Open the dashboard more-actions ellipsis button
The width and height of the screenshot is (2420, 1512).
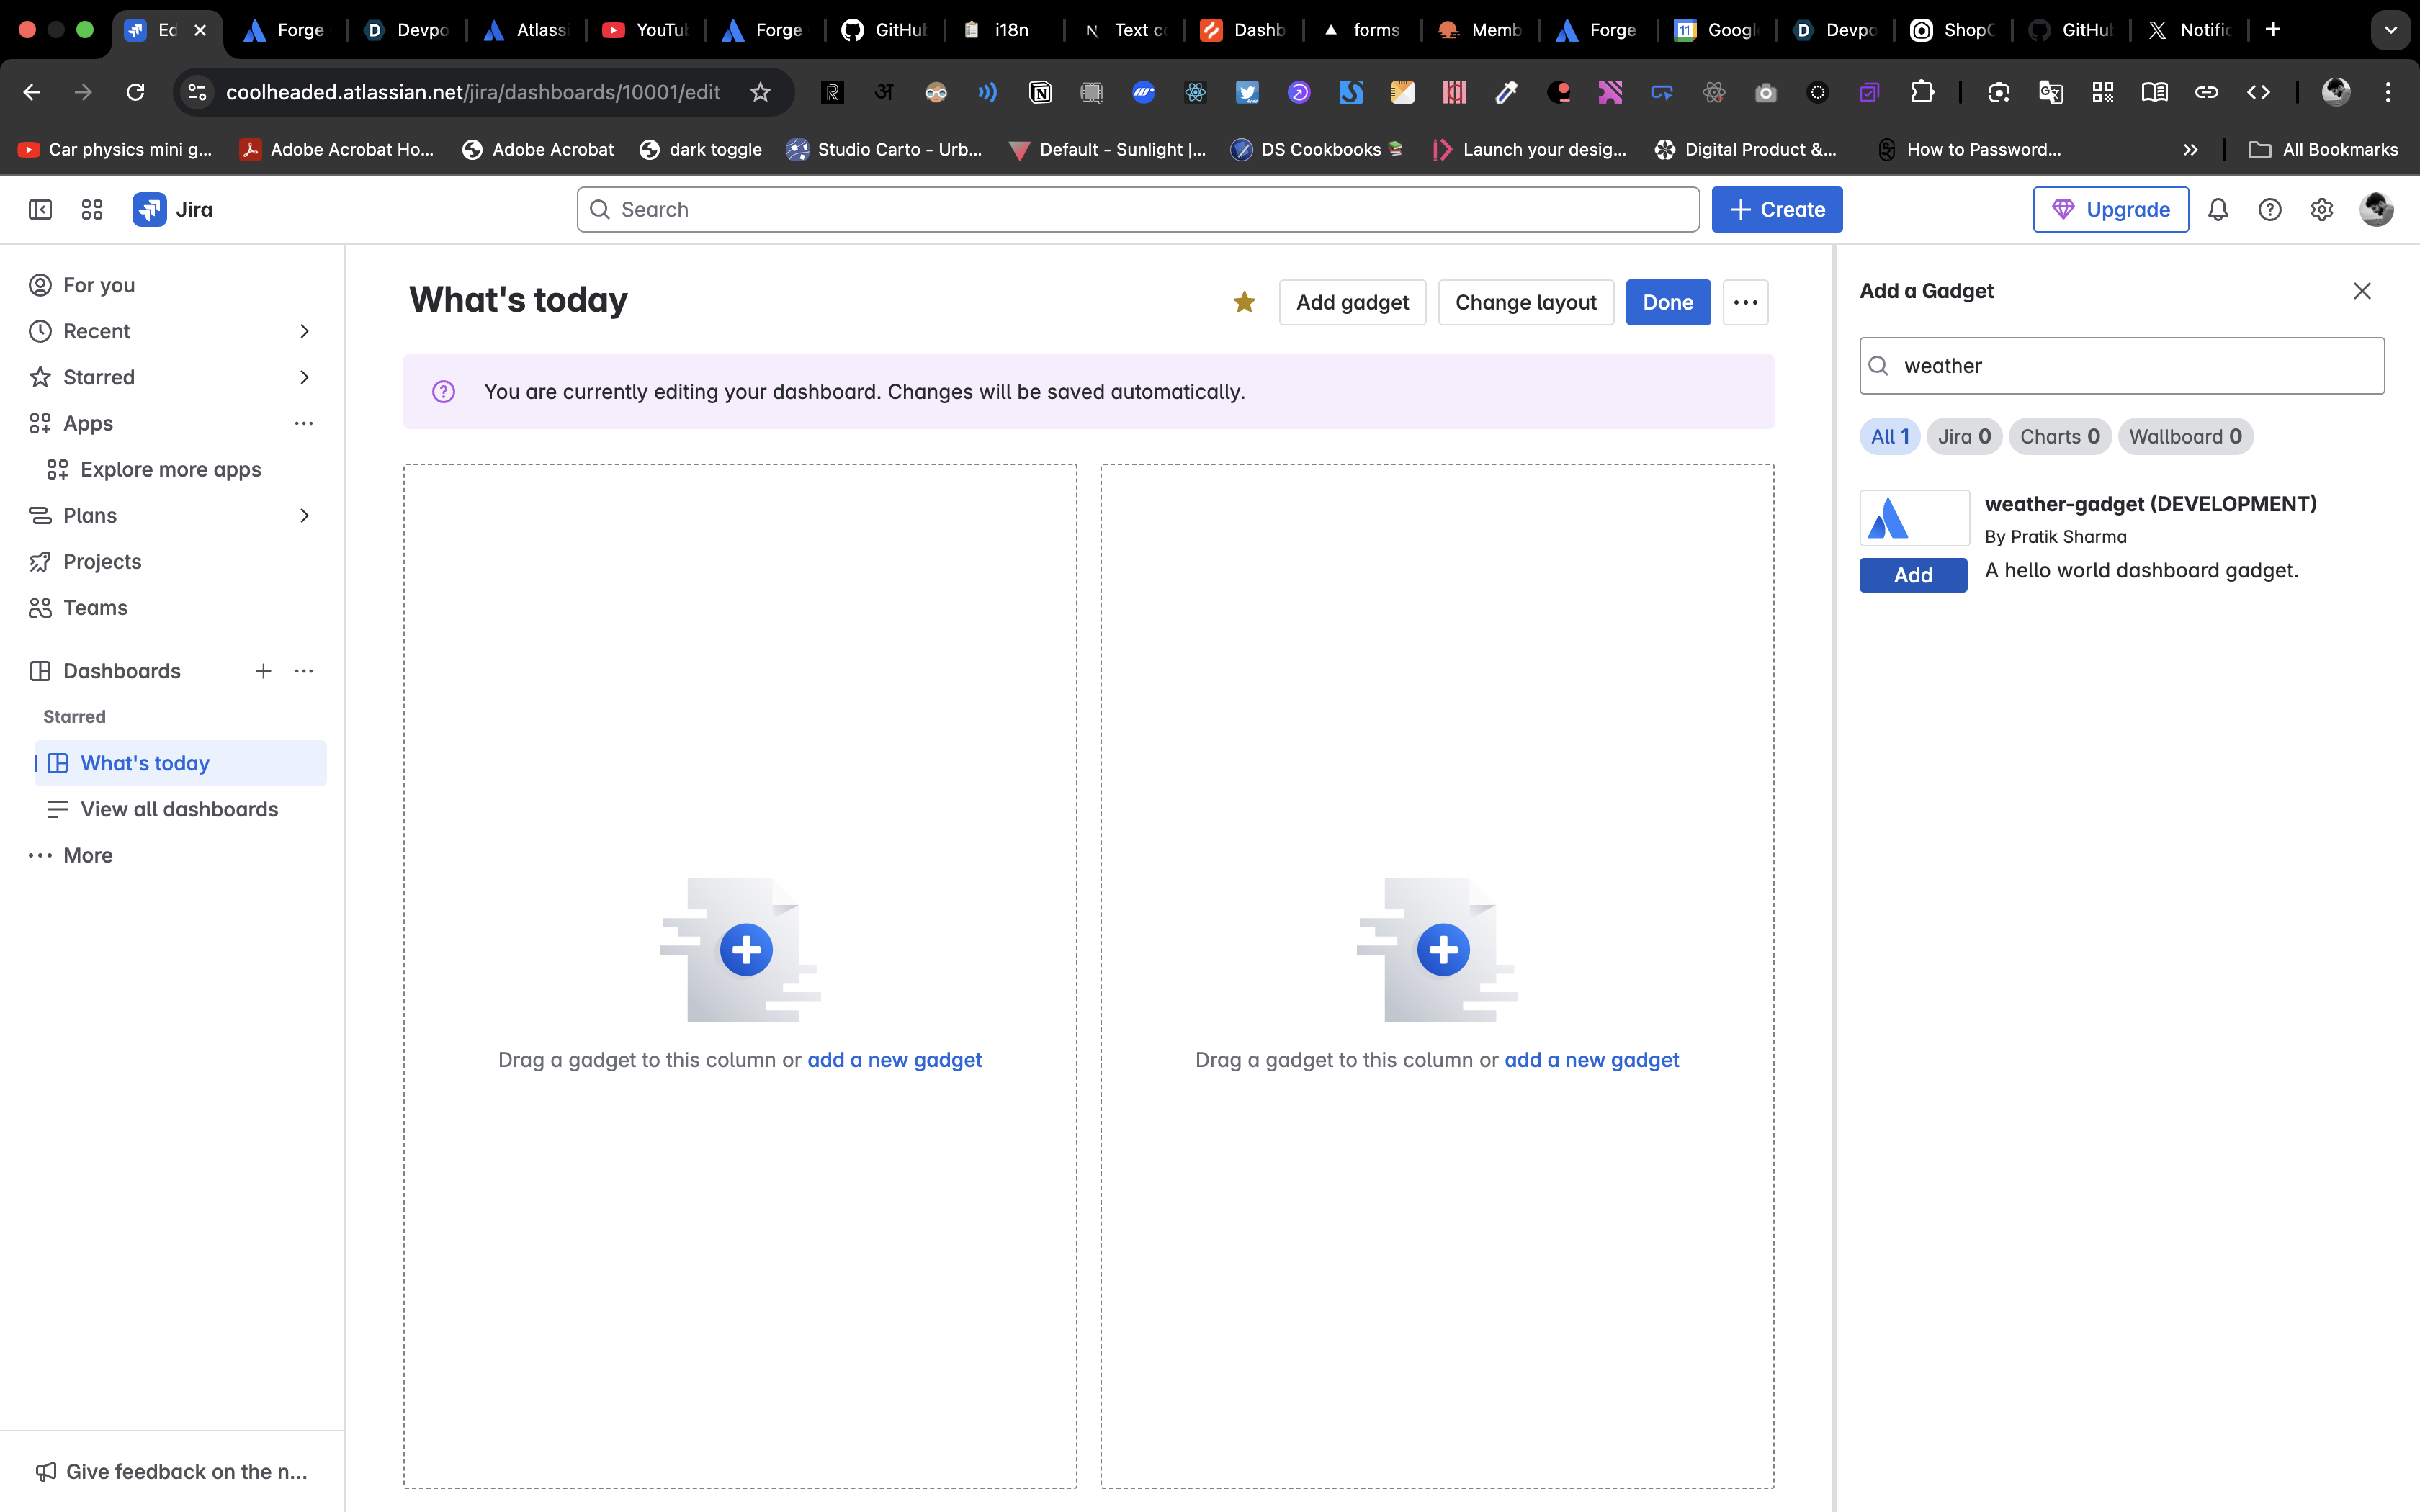click(1745, 302)
